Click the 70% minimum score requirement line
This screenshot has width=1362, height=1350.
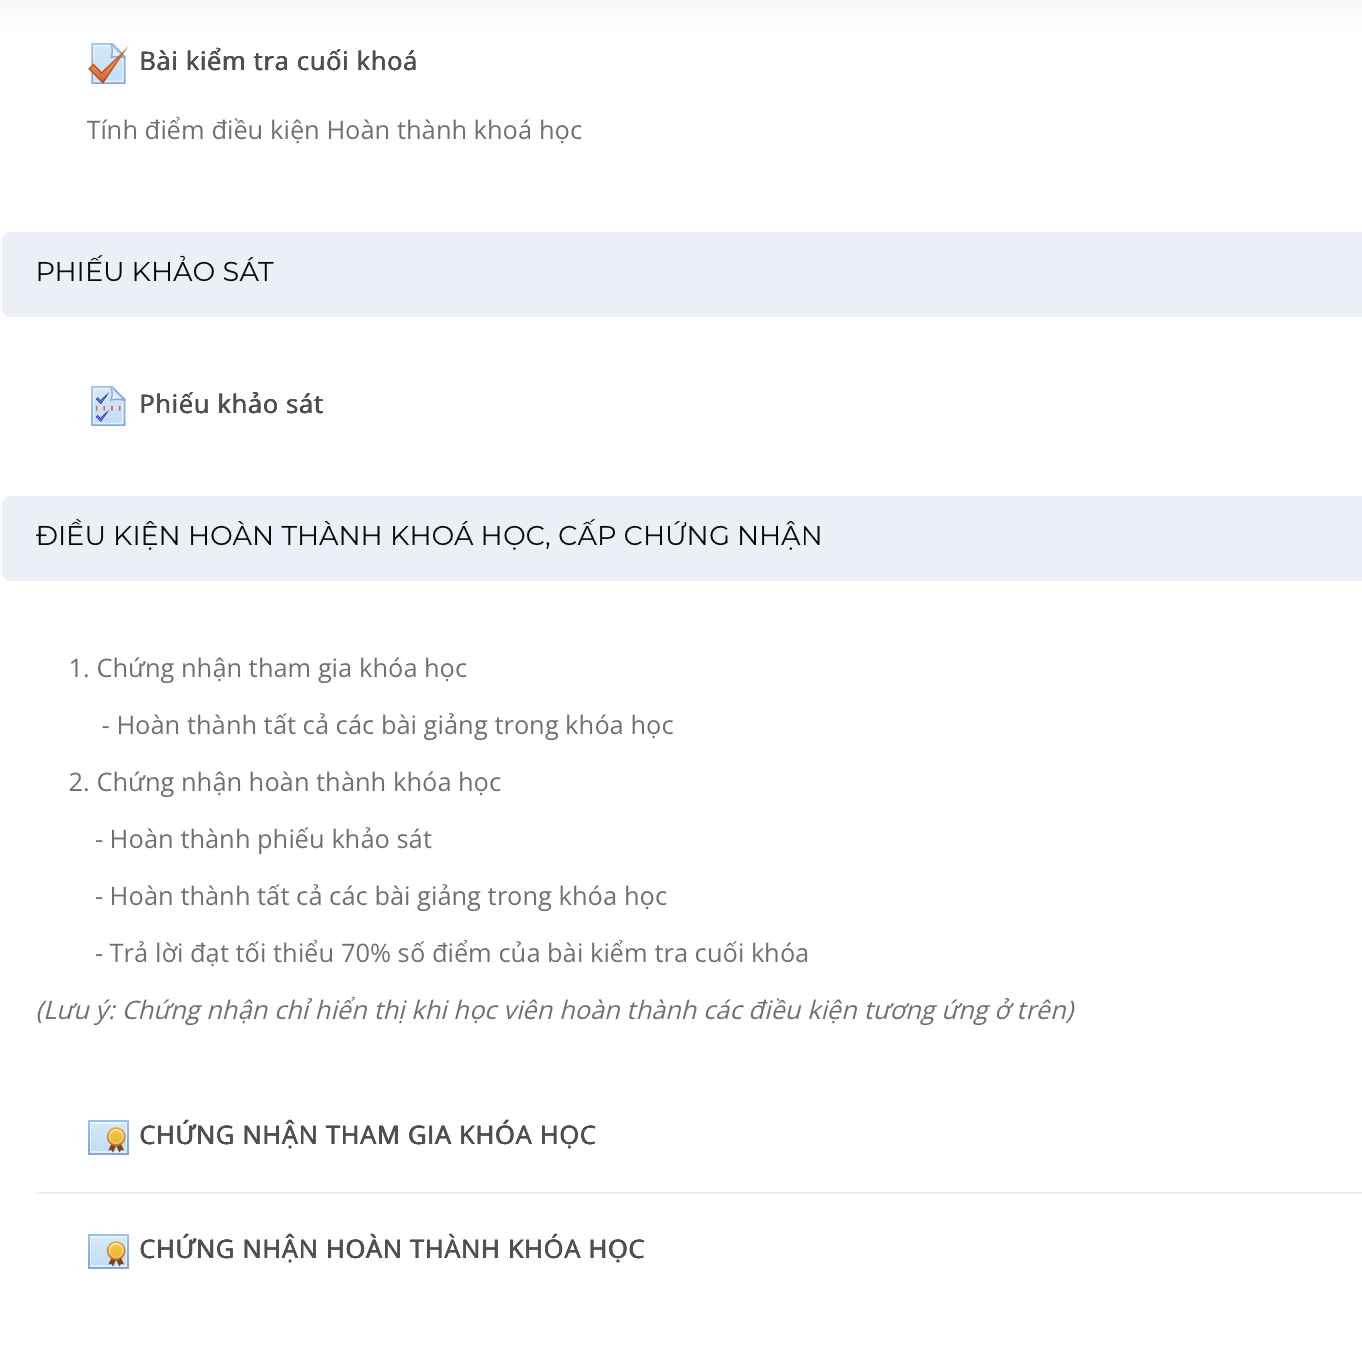(x=451, y=954)
